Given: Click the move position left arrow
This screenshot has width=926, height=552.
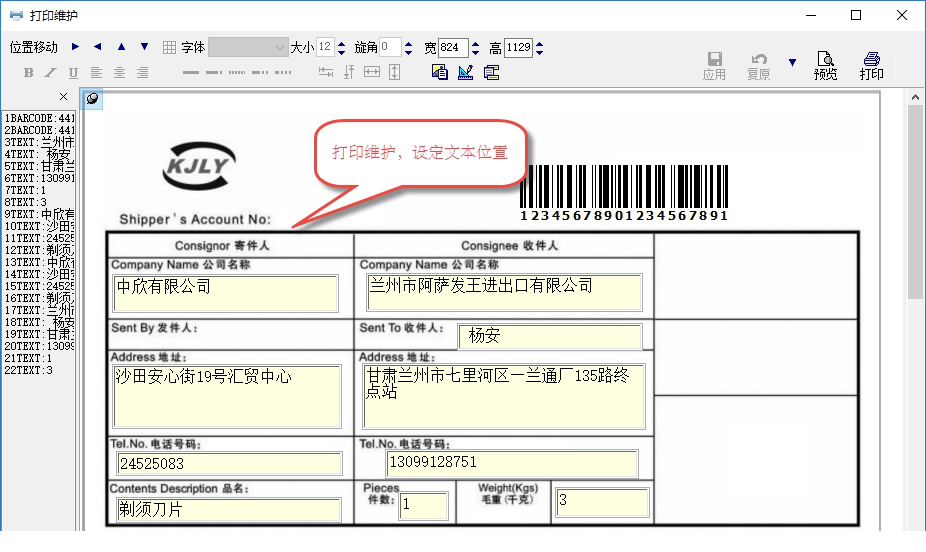Looking at the screenshot, I should coord(97,47).
